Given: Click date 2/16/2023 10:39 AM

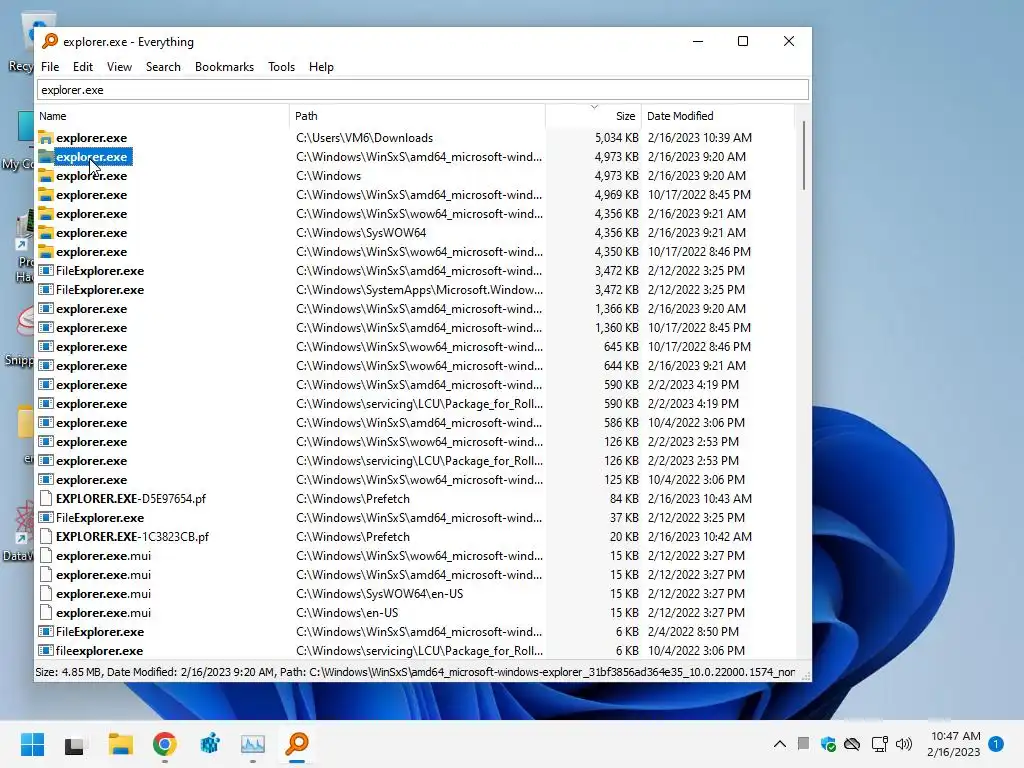Looking at the screenshot, I should tap(699, 138).
